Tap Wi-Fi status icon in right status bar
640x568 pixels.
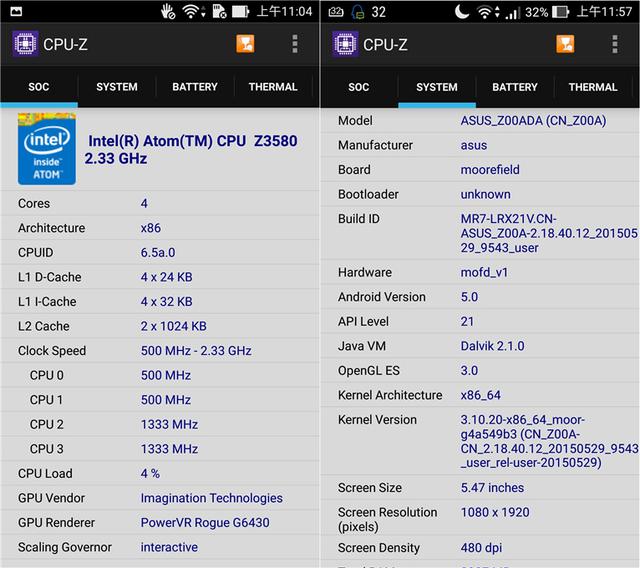[x=484, y=12]
